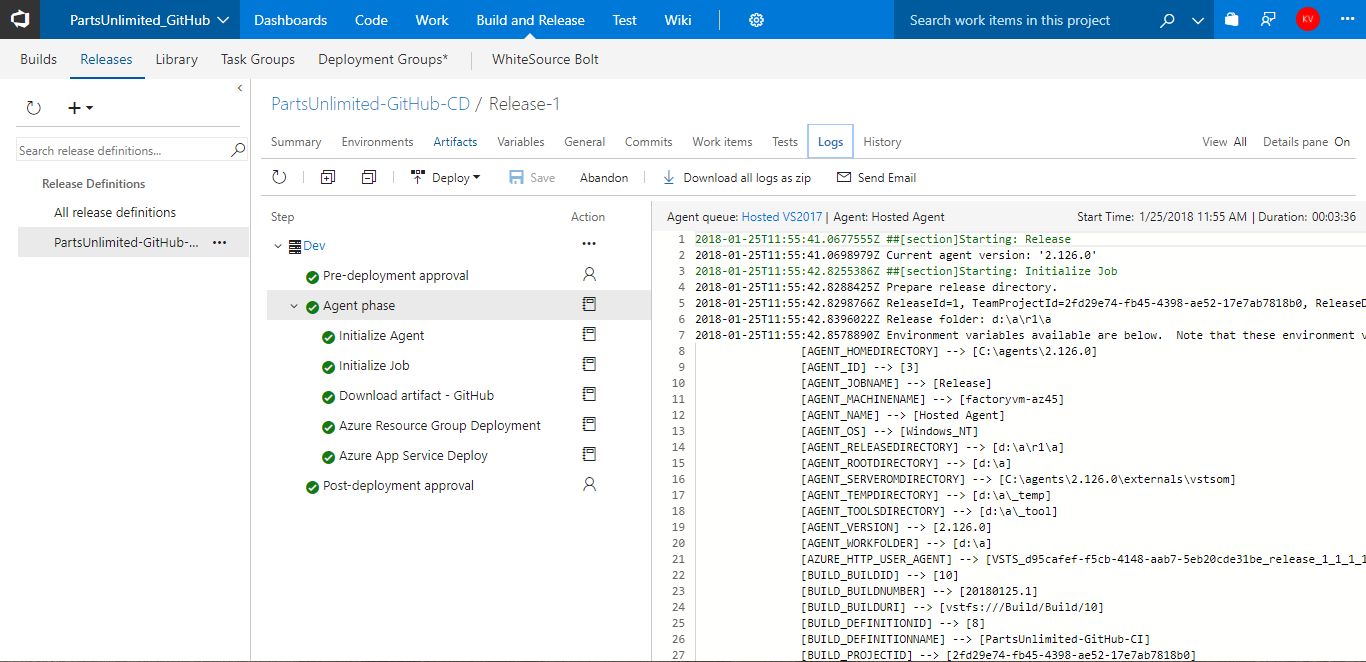View logs icon for Agent phase
Viewport: 1366px width, 662px height.
click(589, 304)
